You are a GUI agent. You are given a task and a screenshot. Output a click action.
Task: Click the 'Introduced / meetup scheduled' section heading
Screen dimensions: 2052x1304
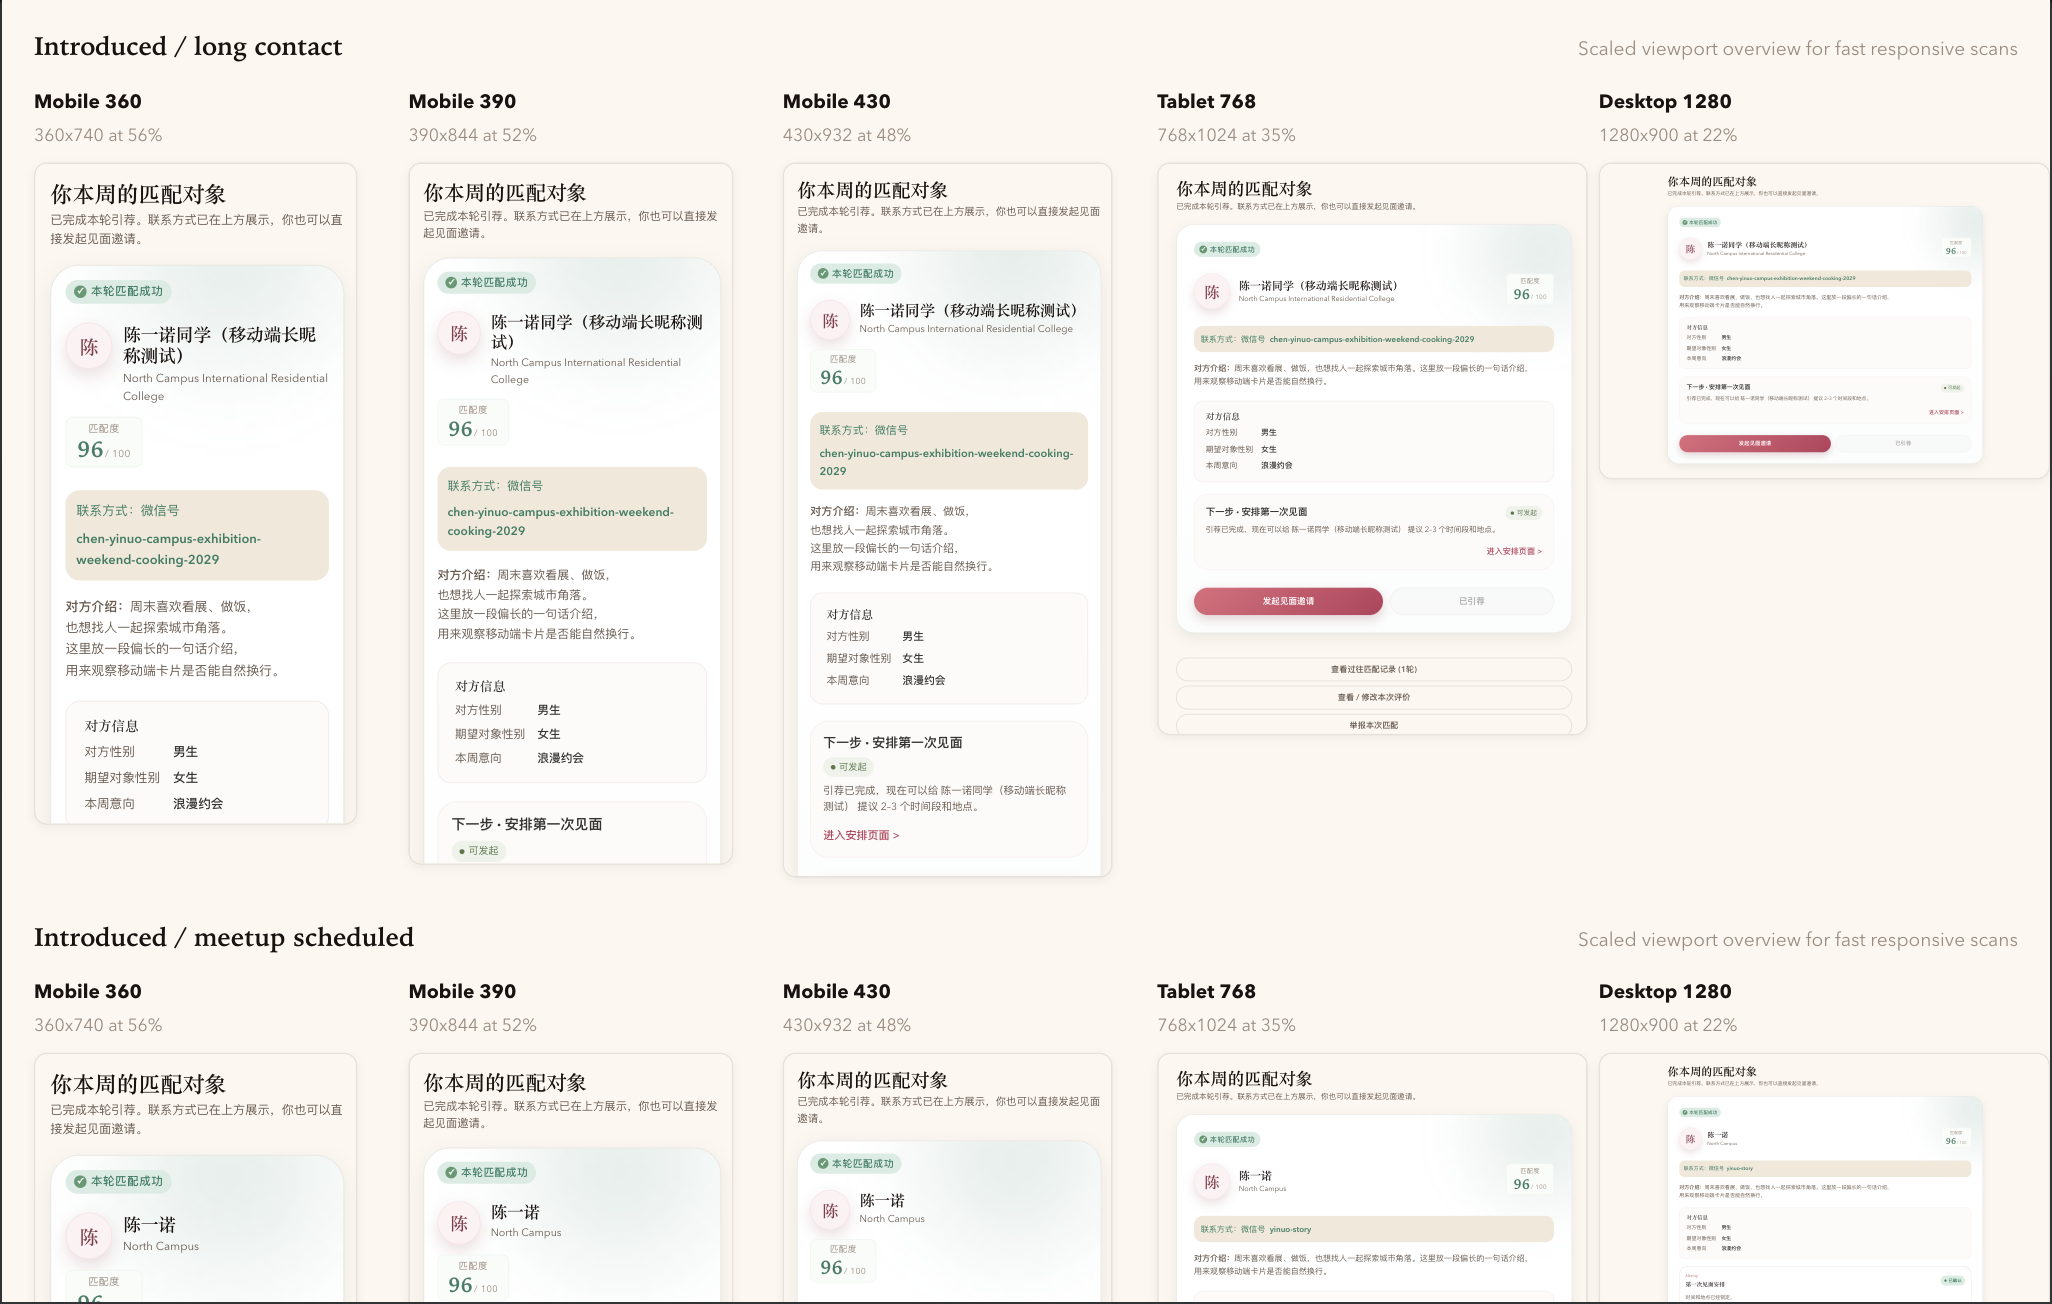tap(224, 937)
